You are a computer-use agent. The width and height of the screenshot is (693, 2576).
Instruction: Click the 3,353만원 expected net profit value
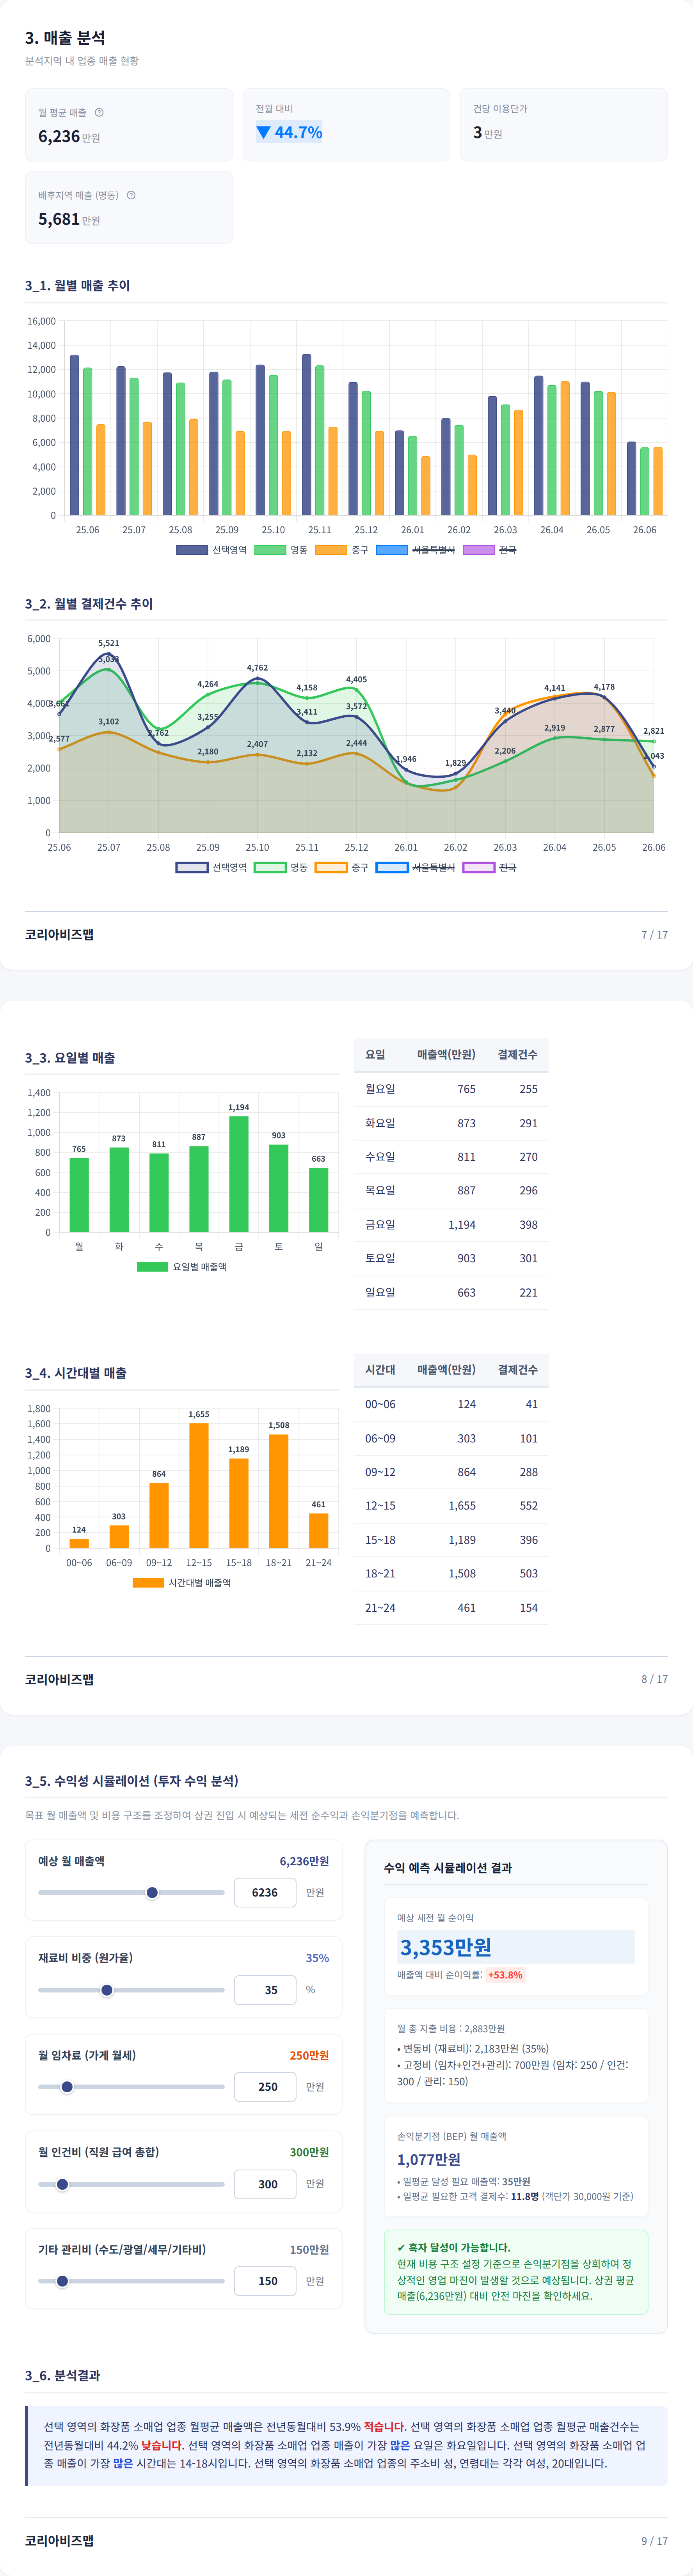(x=446, y=1947)
